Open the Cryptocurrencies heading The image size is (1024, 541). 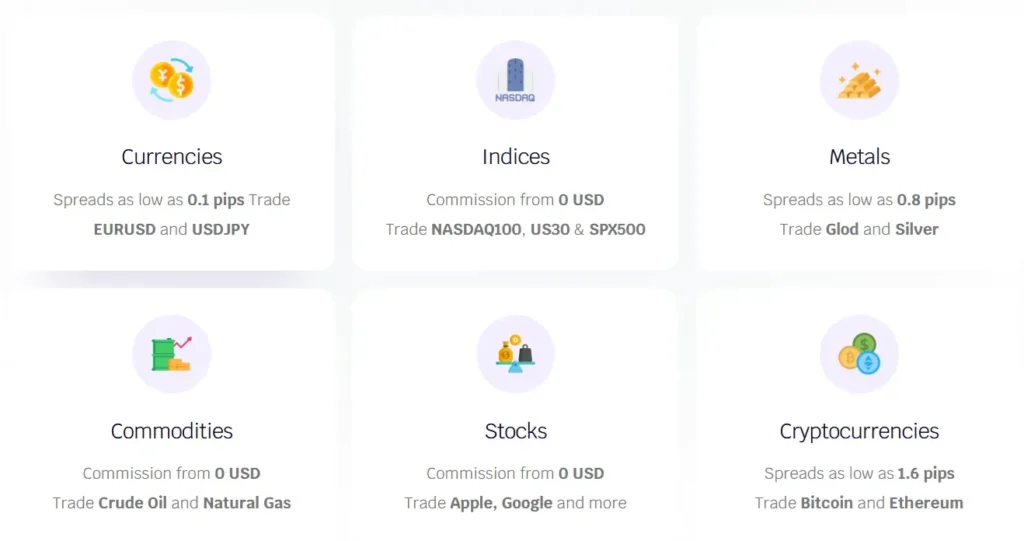(859, 431)
